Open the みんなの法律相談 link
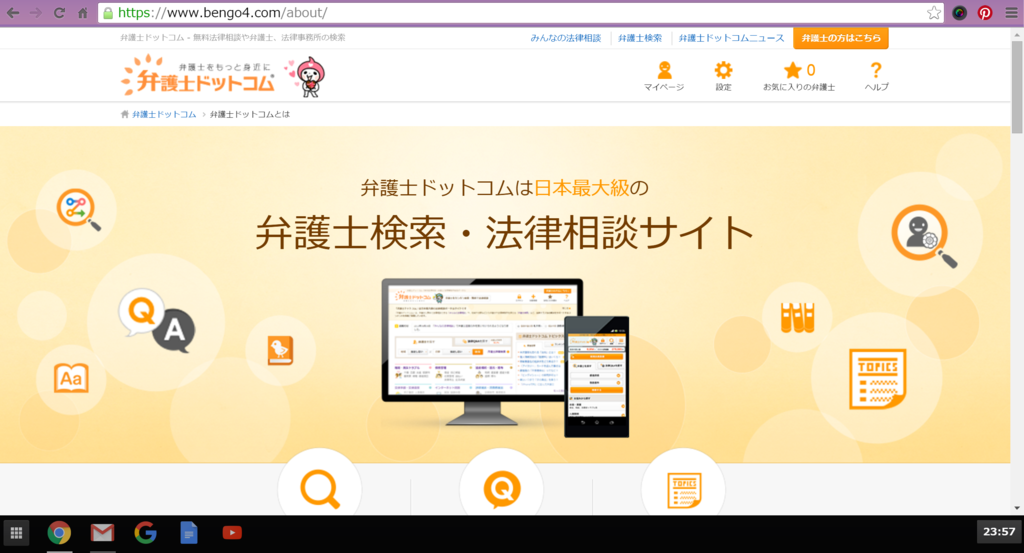 point(566,38)
